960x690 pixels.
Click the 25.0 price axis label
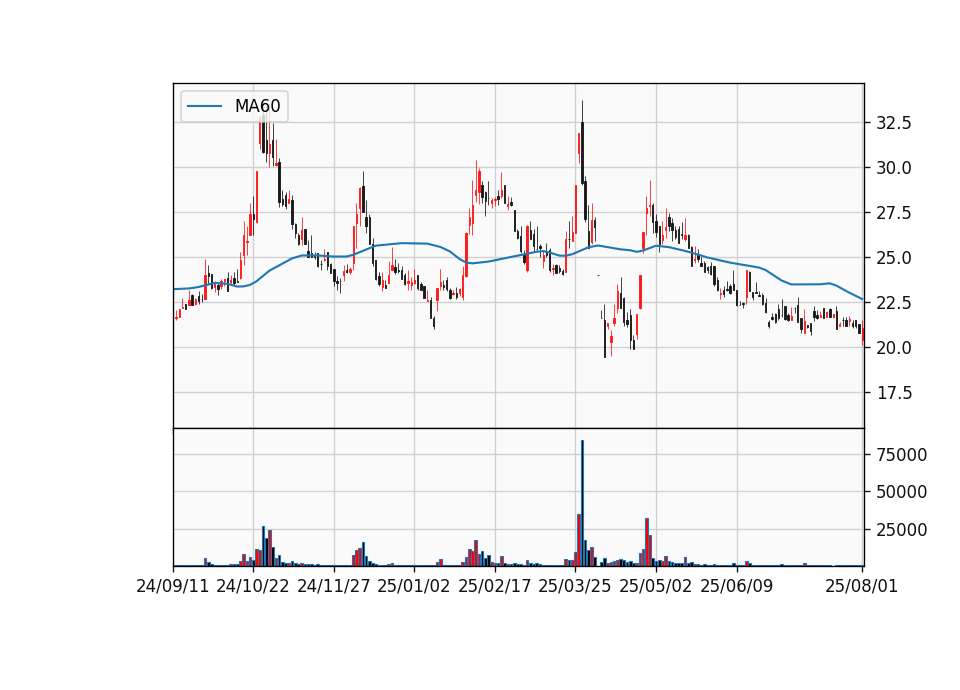click(x=894, y=258)
